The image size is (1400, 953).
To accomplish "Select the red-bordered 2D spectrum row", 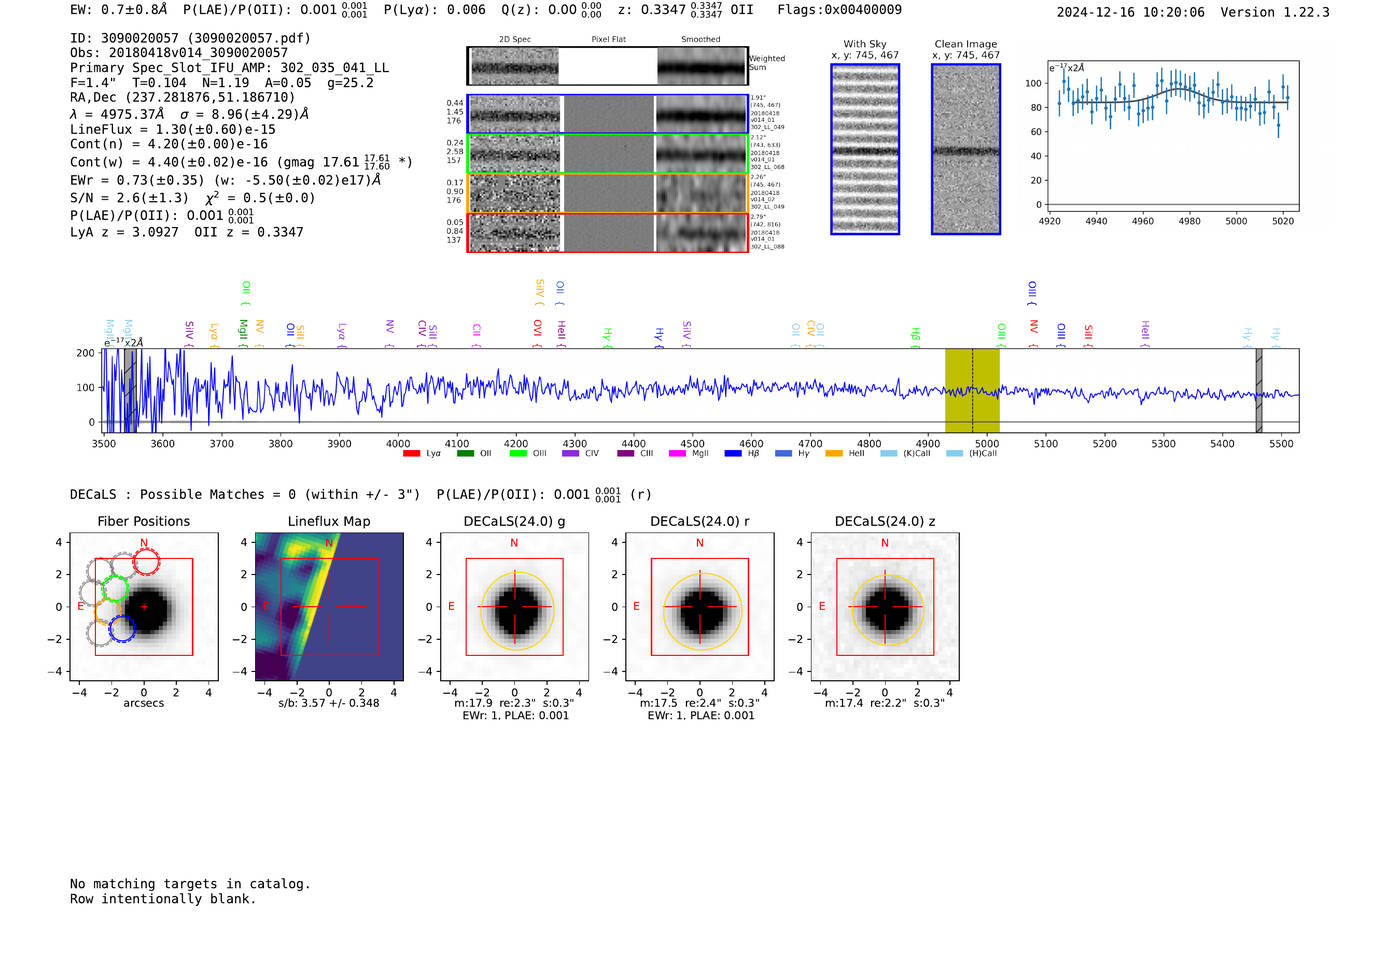I will [608, 233].
